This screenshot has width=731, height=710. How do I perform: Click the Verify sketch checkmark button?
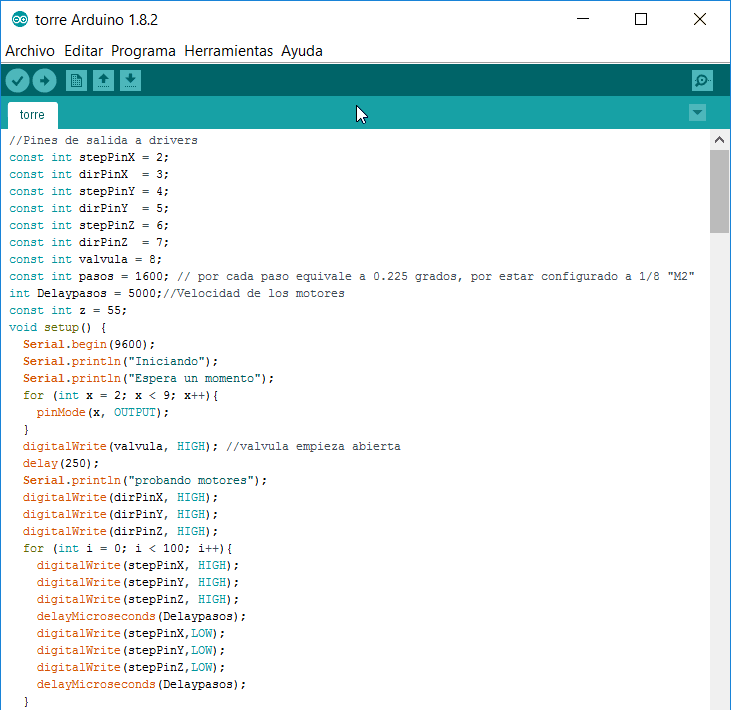coord(17,81)
